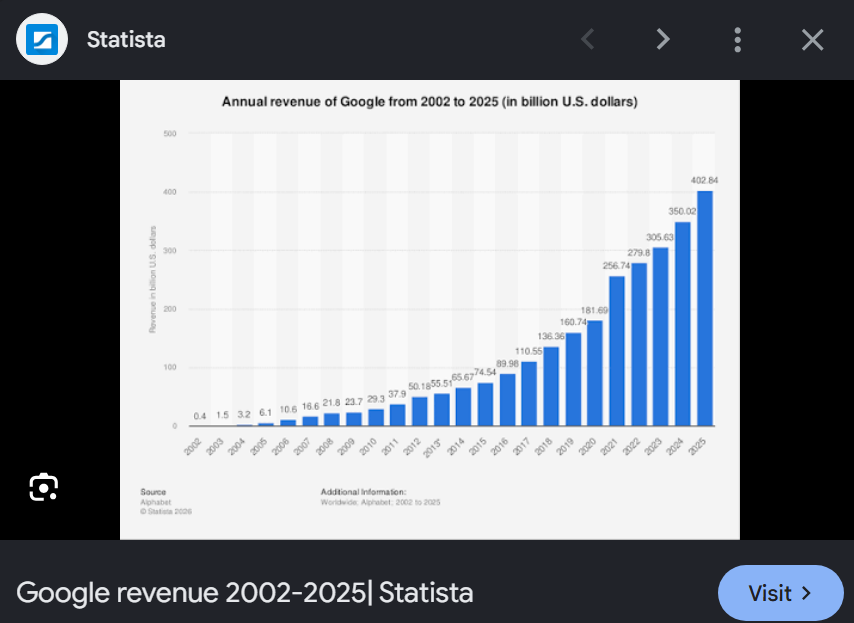Click the 16.6 value label
The width and height of the screenshot is (854, 623).
coord(310,406)
